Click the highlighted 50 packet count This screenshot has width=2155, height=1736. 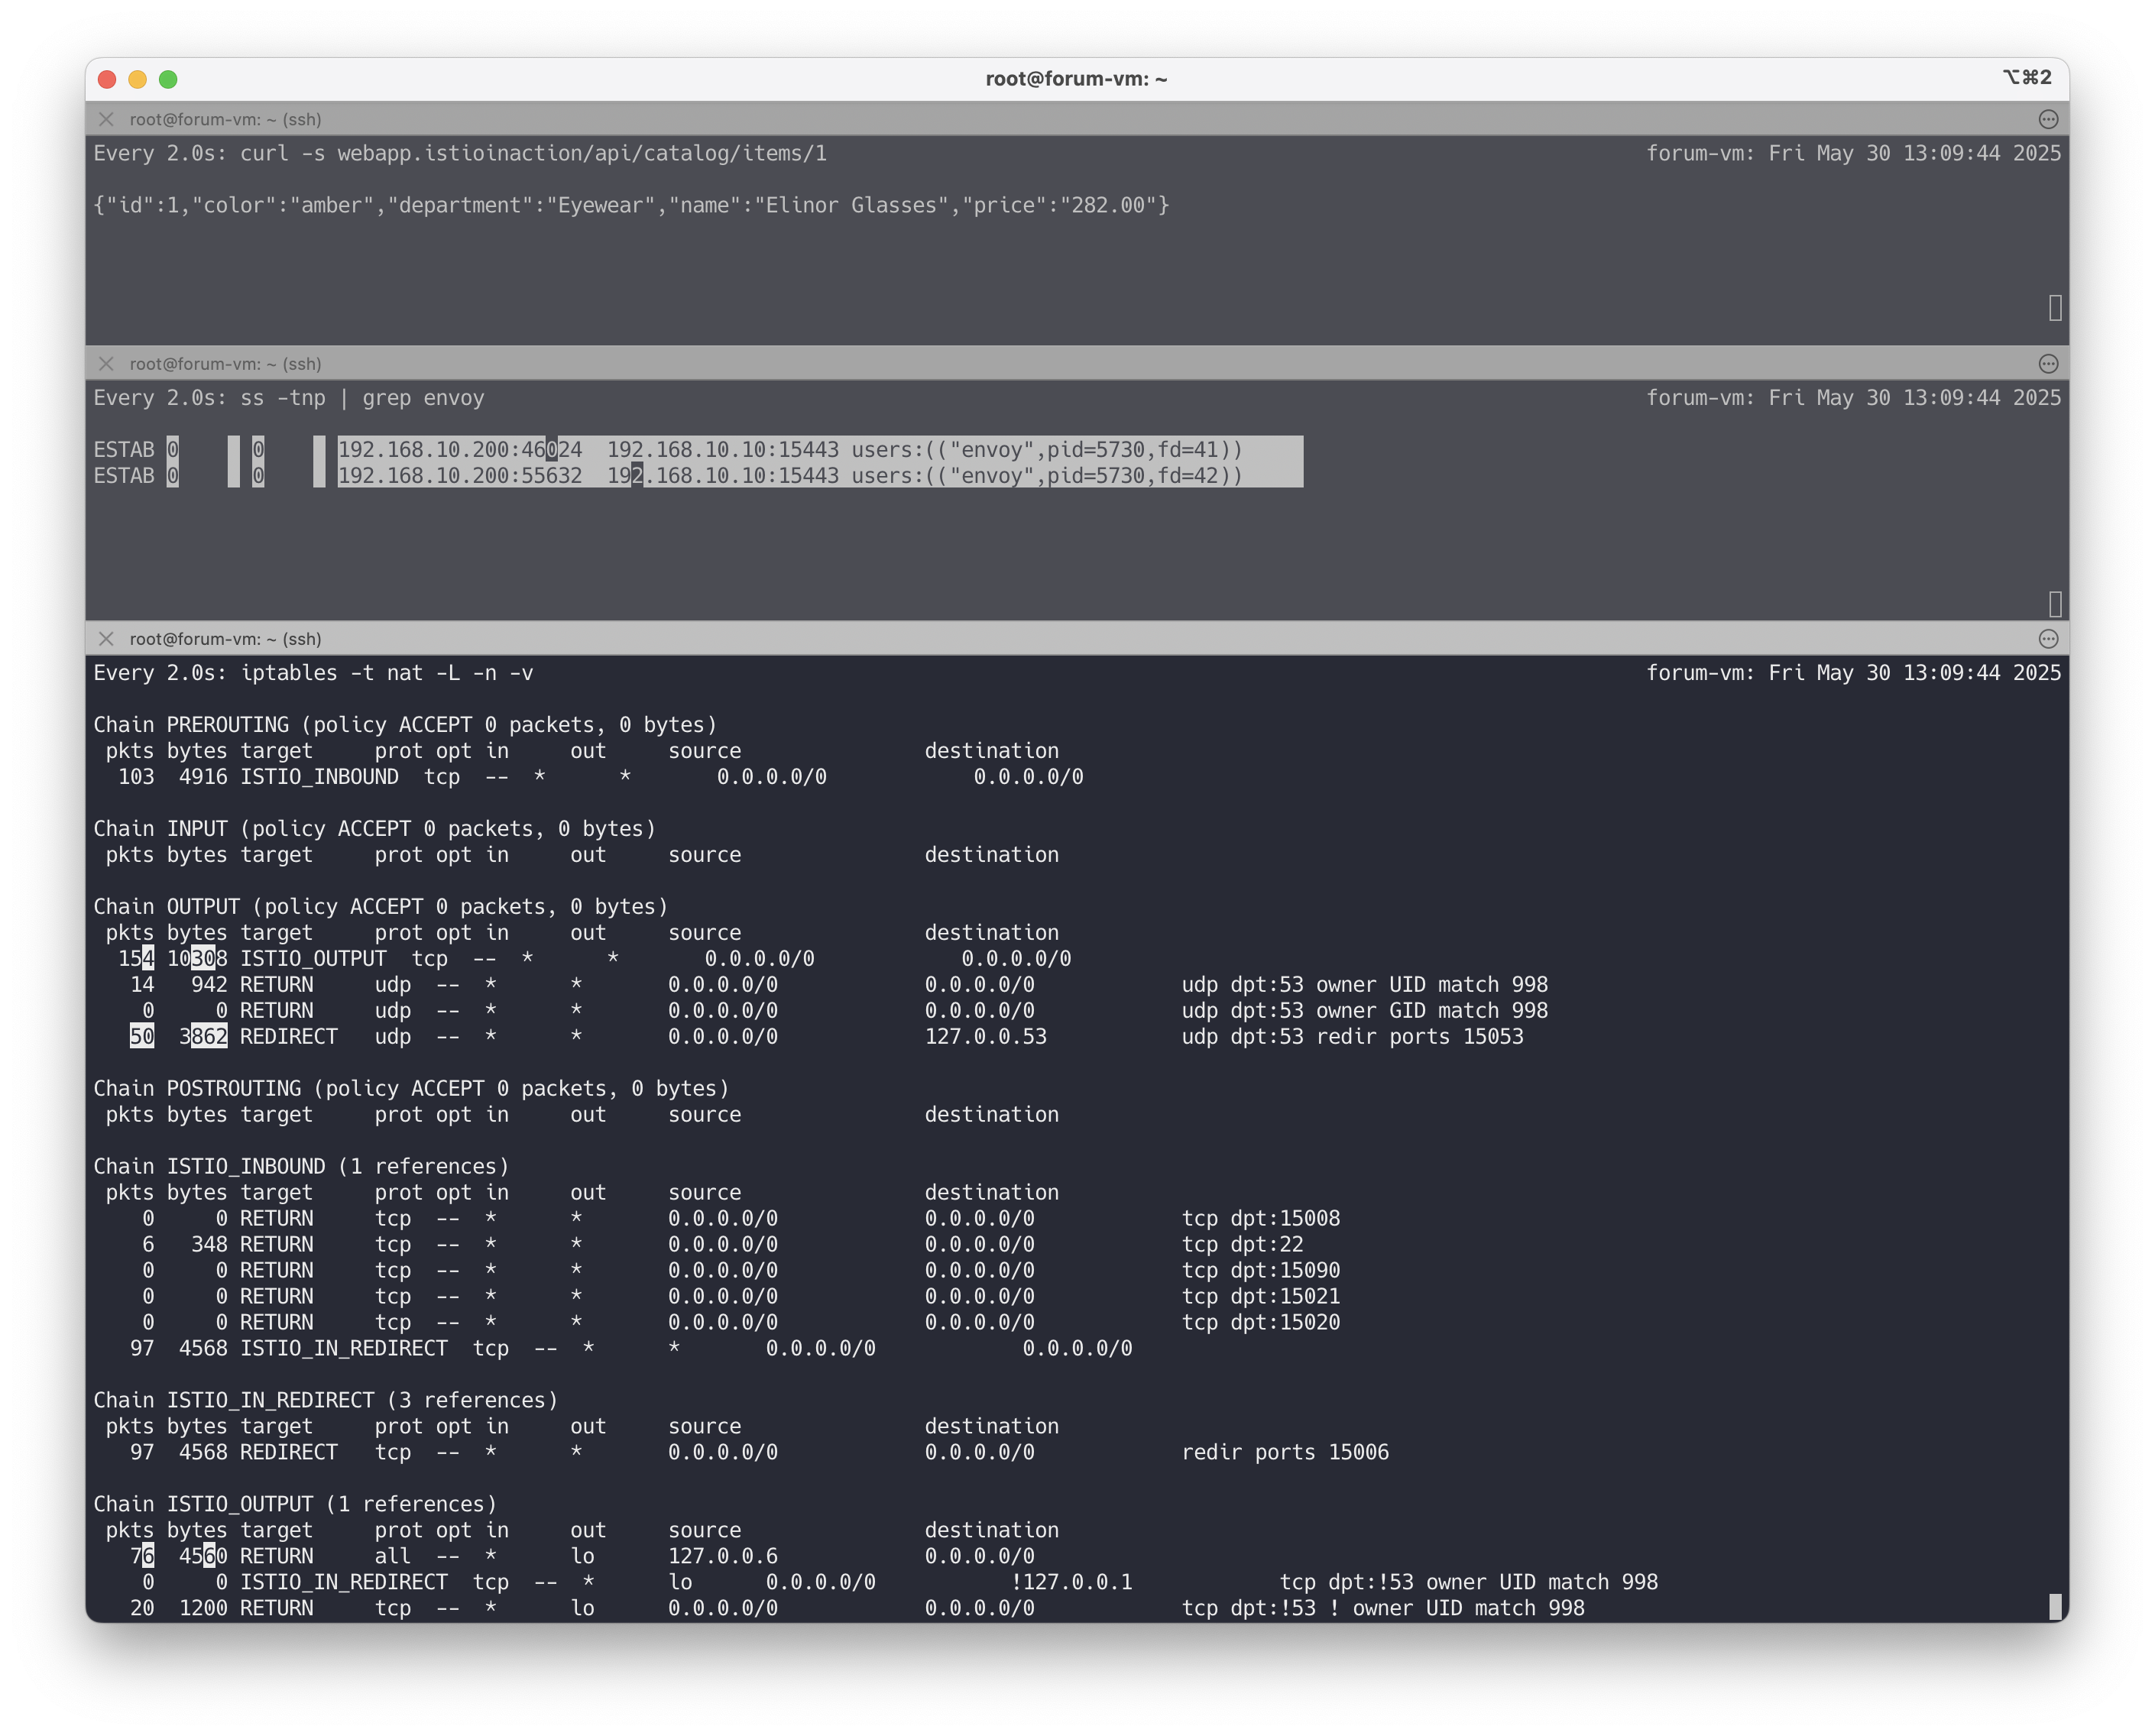(142, 1037)
